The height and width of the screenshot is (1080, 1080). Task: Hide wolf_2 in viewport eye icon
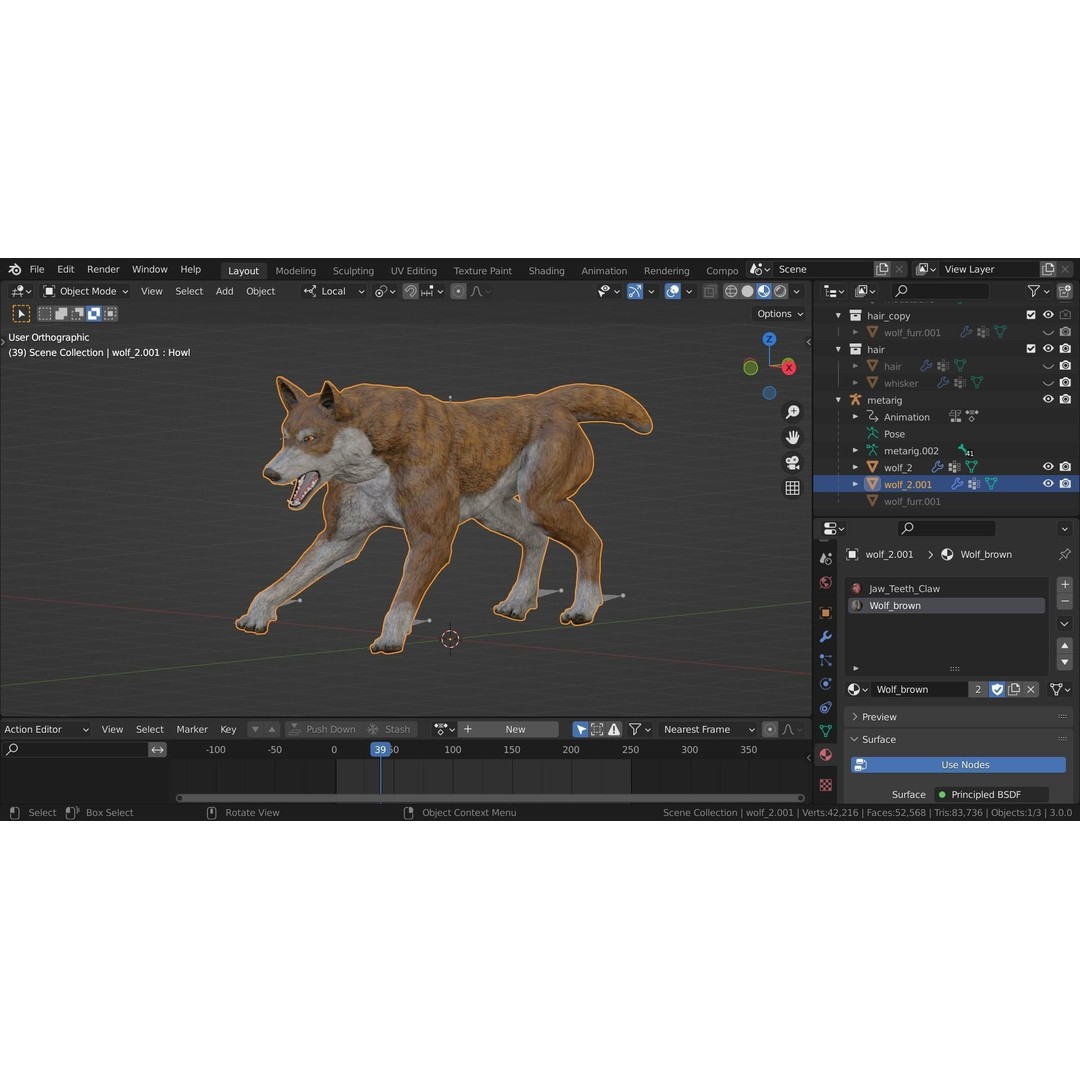pos(1048,467)
